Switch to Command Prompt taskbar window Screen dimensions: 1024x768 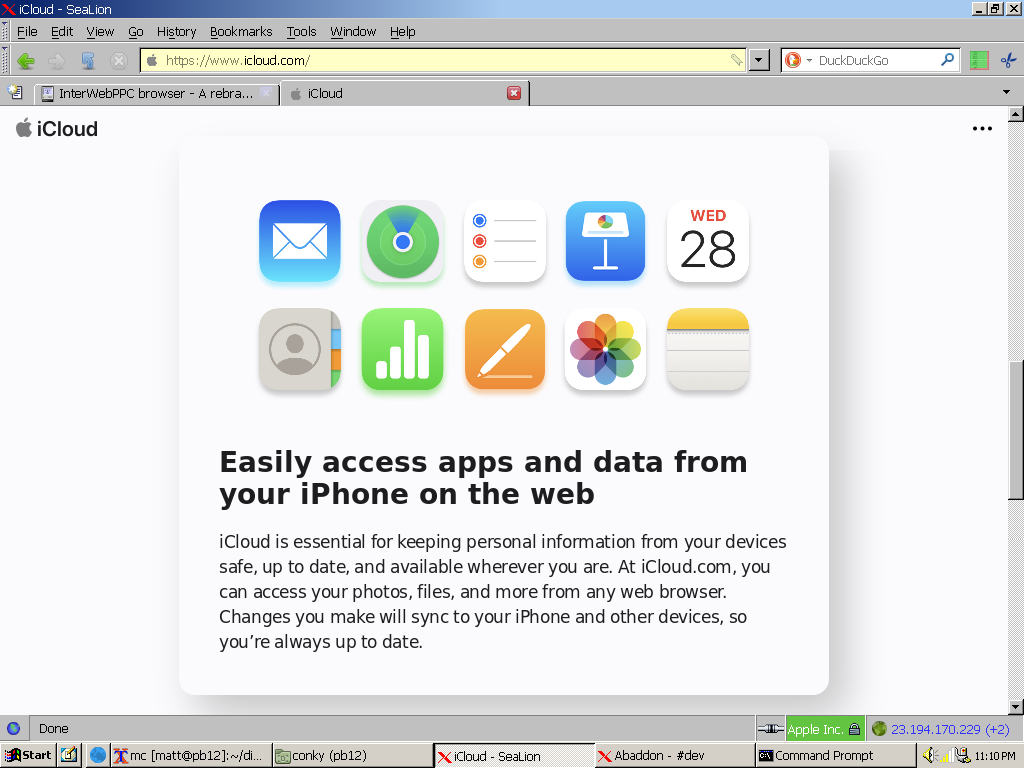coord(835,756)
